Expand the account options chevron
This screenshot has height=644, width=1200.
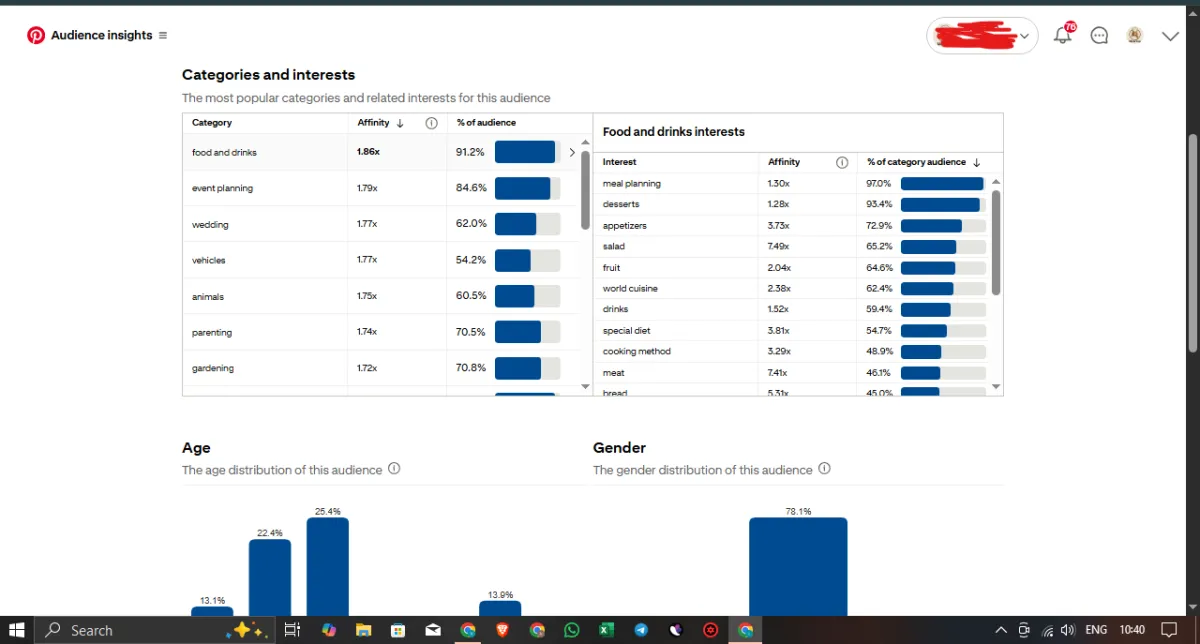click(x=1171, y=35)
